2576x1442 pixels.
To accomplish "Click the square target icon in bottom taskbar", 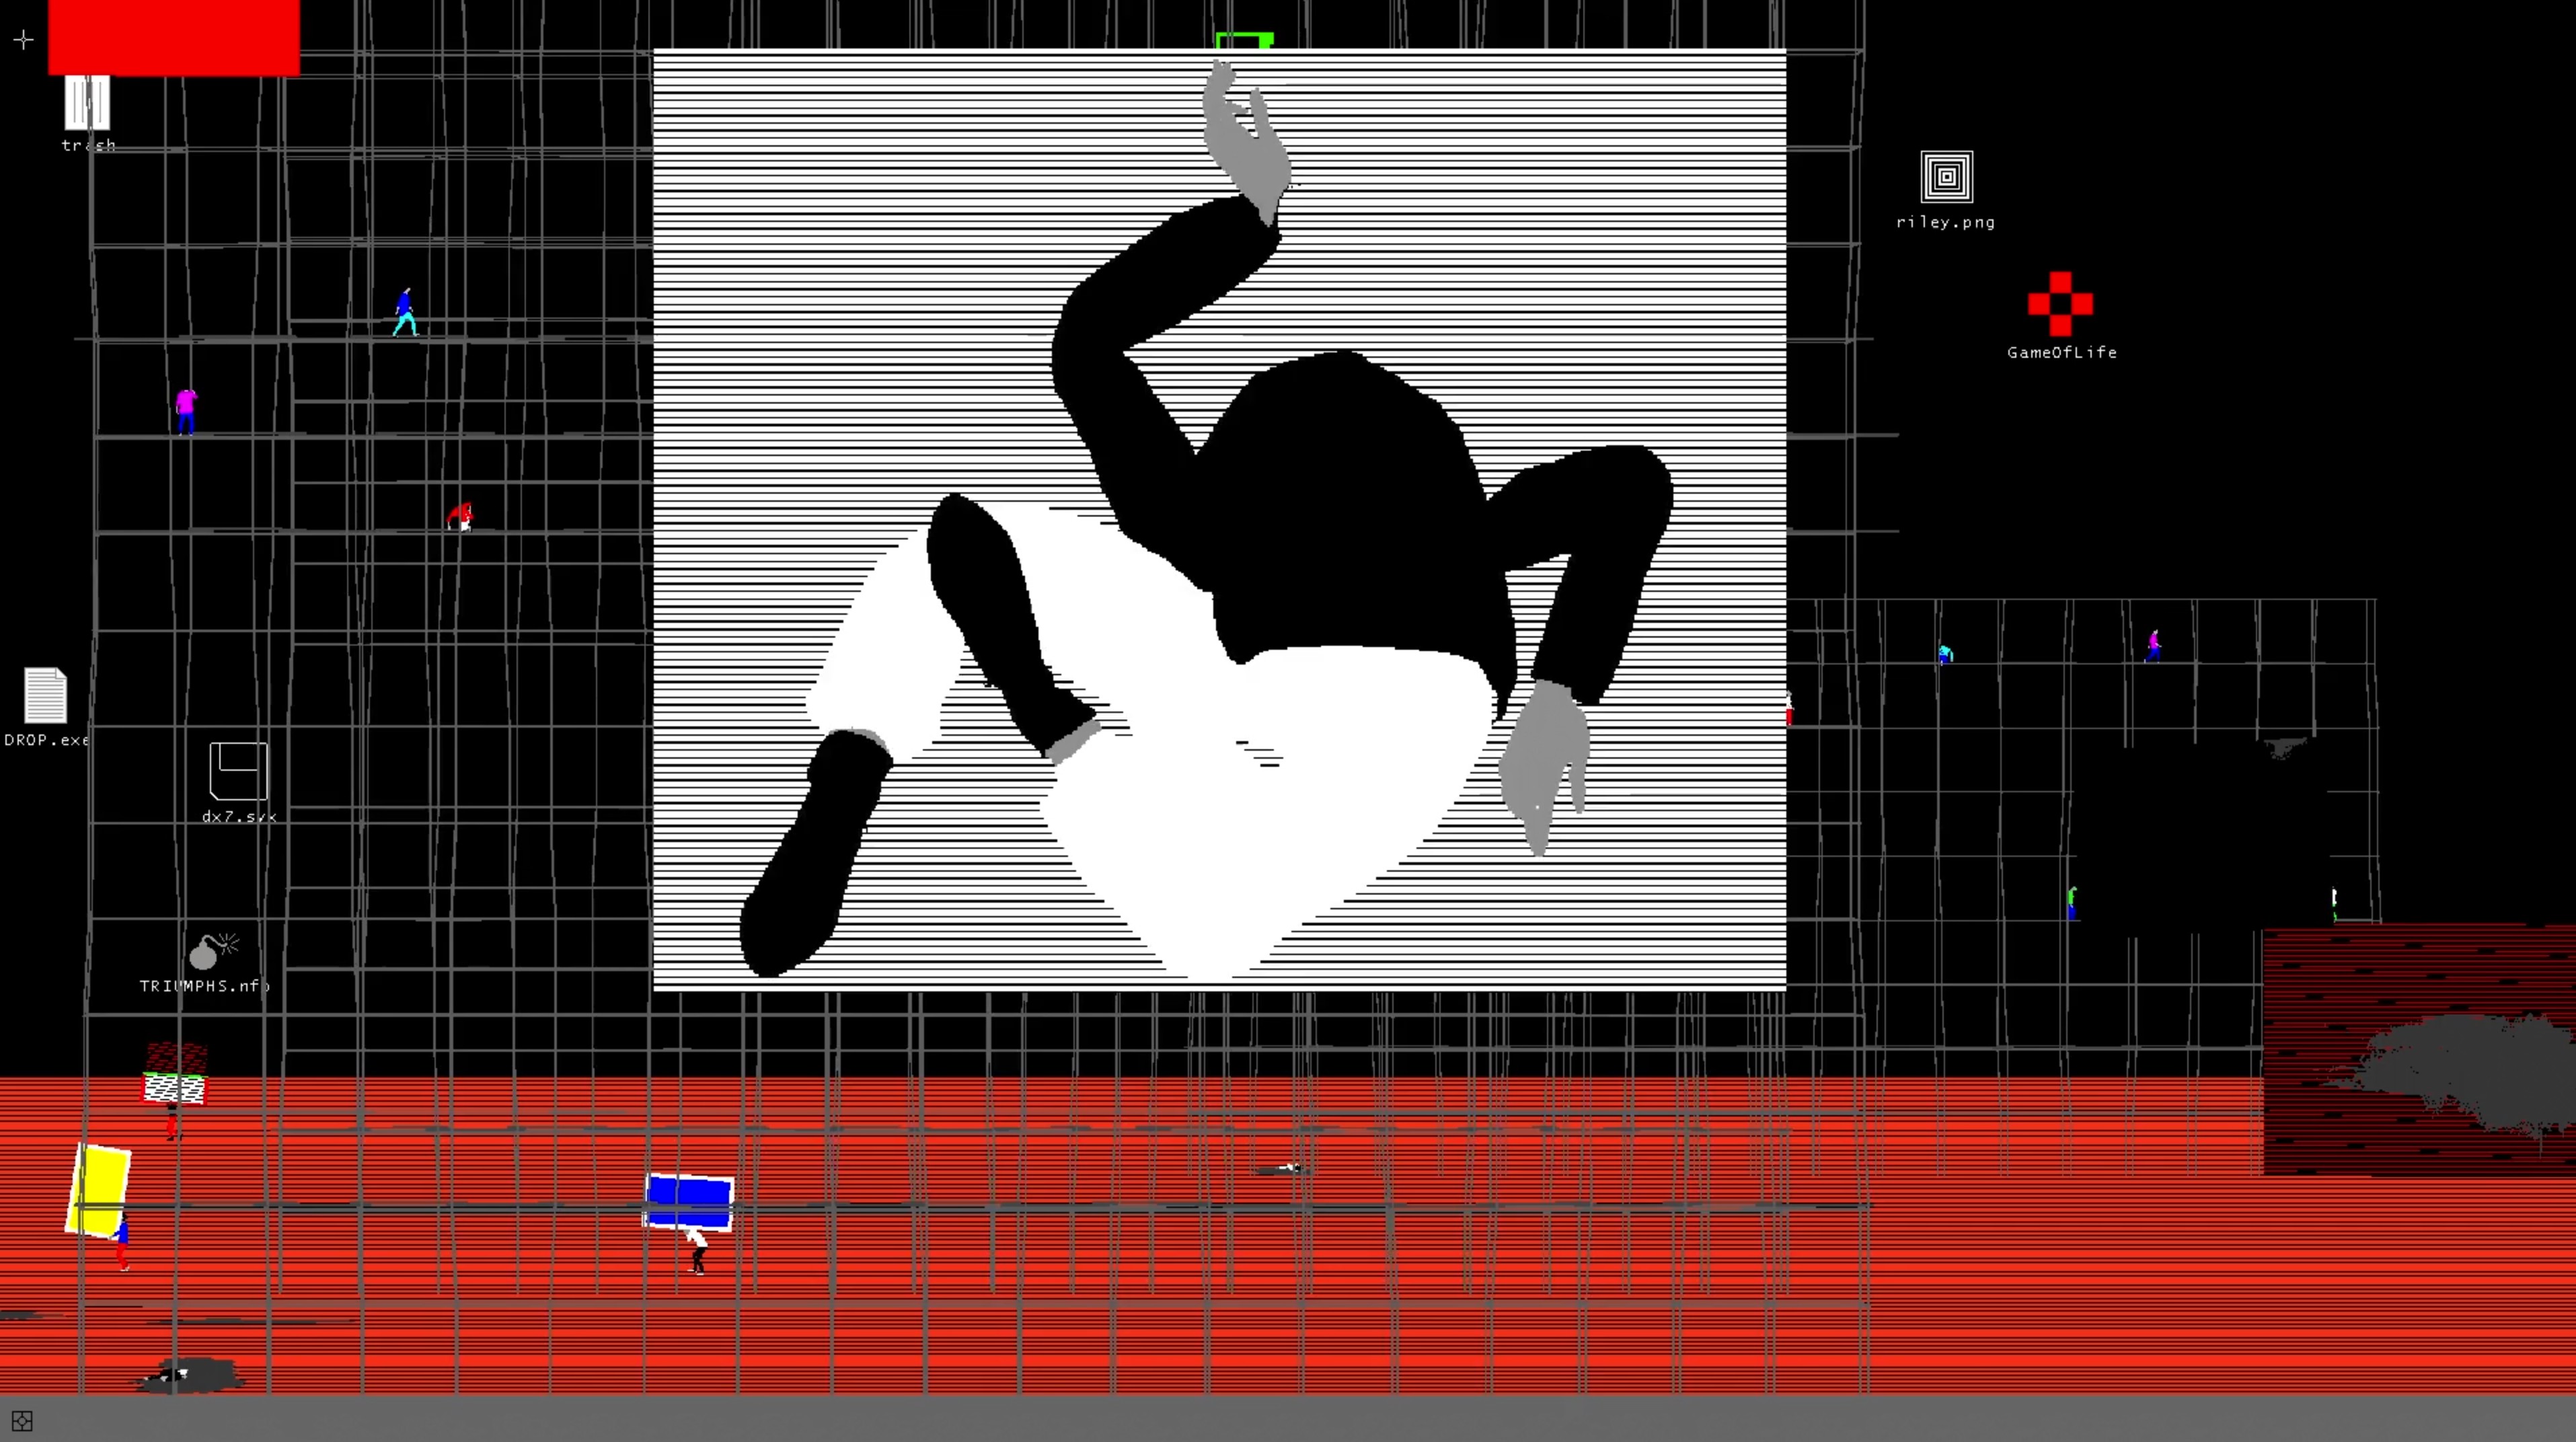I will pyautogui.click(x=22, y=1421).
